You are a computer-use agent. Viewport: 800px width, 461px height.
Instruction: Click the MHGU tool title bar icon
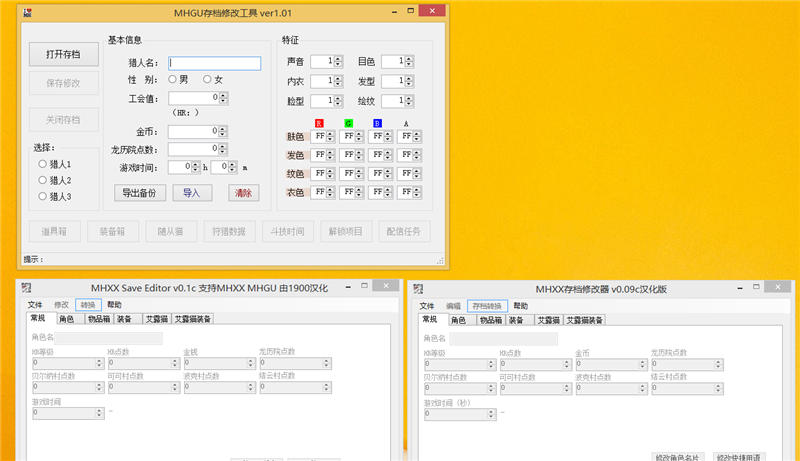point(28,13)
